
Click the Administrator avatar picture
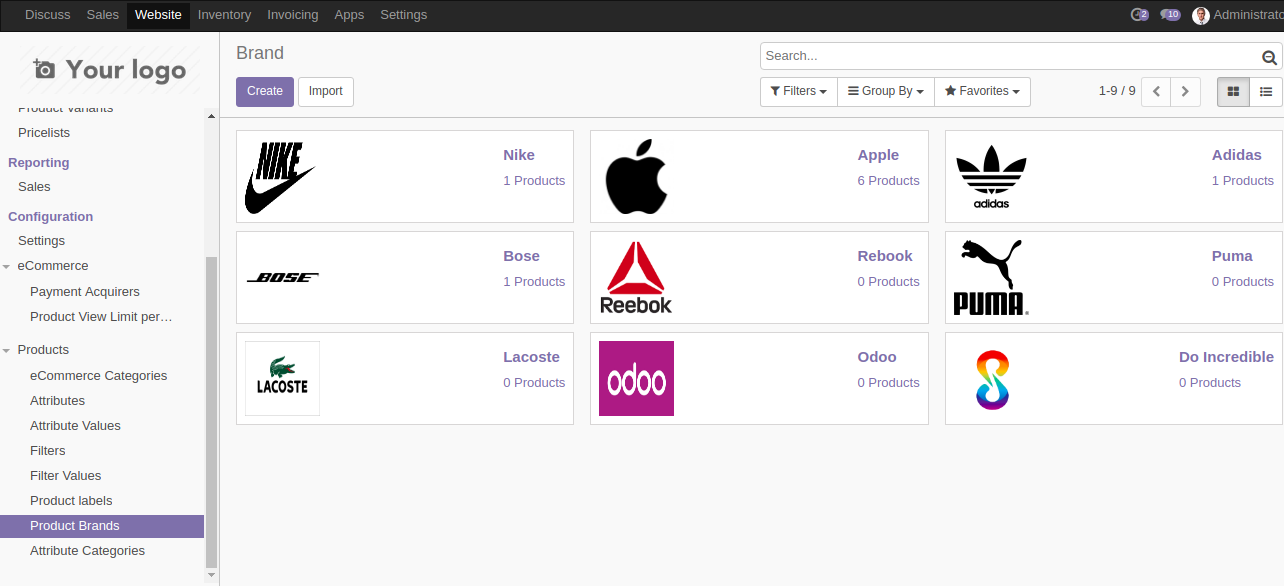point(1201,15)
